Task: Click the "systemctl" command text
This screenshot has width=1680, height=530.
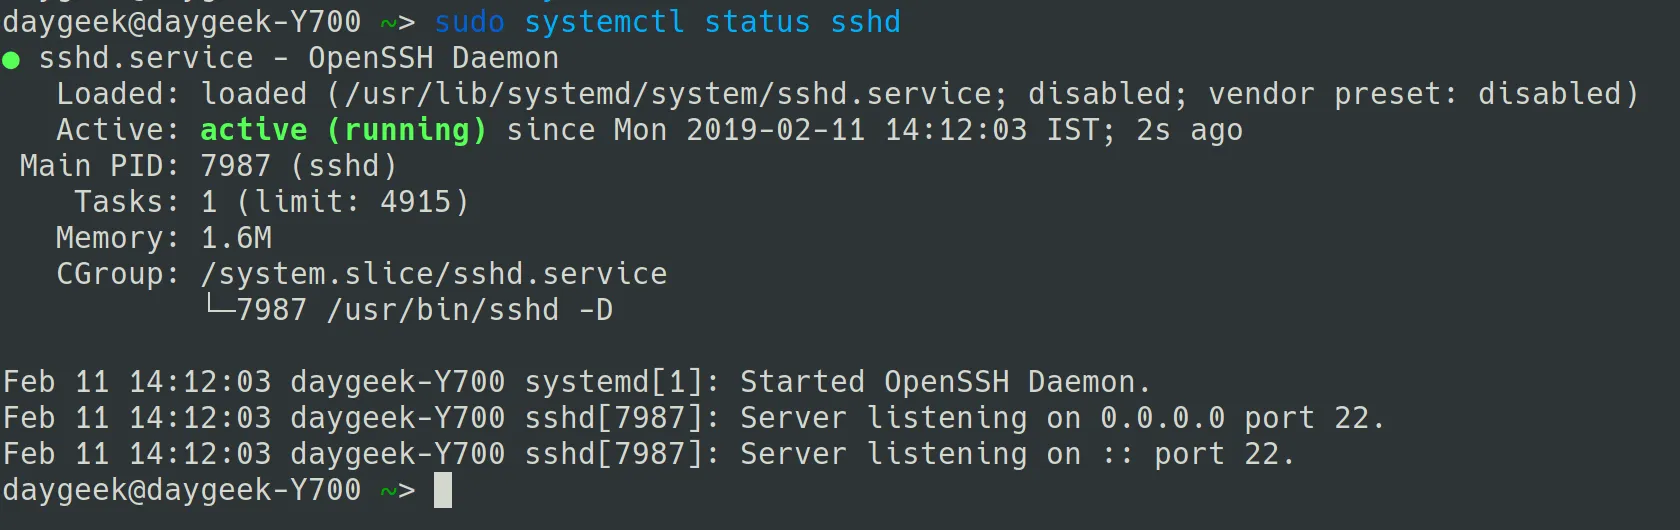Action: (x=604, y=22)
